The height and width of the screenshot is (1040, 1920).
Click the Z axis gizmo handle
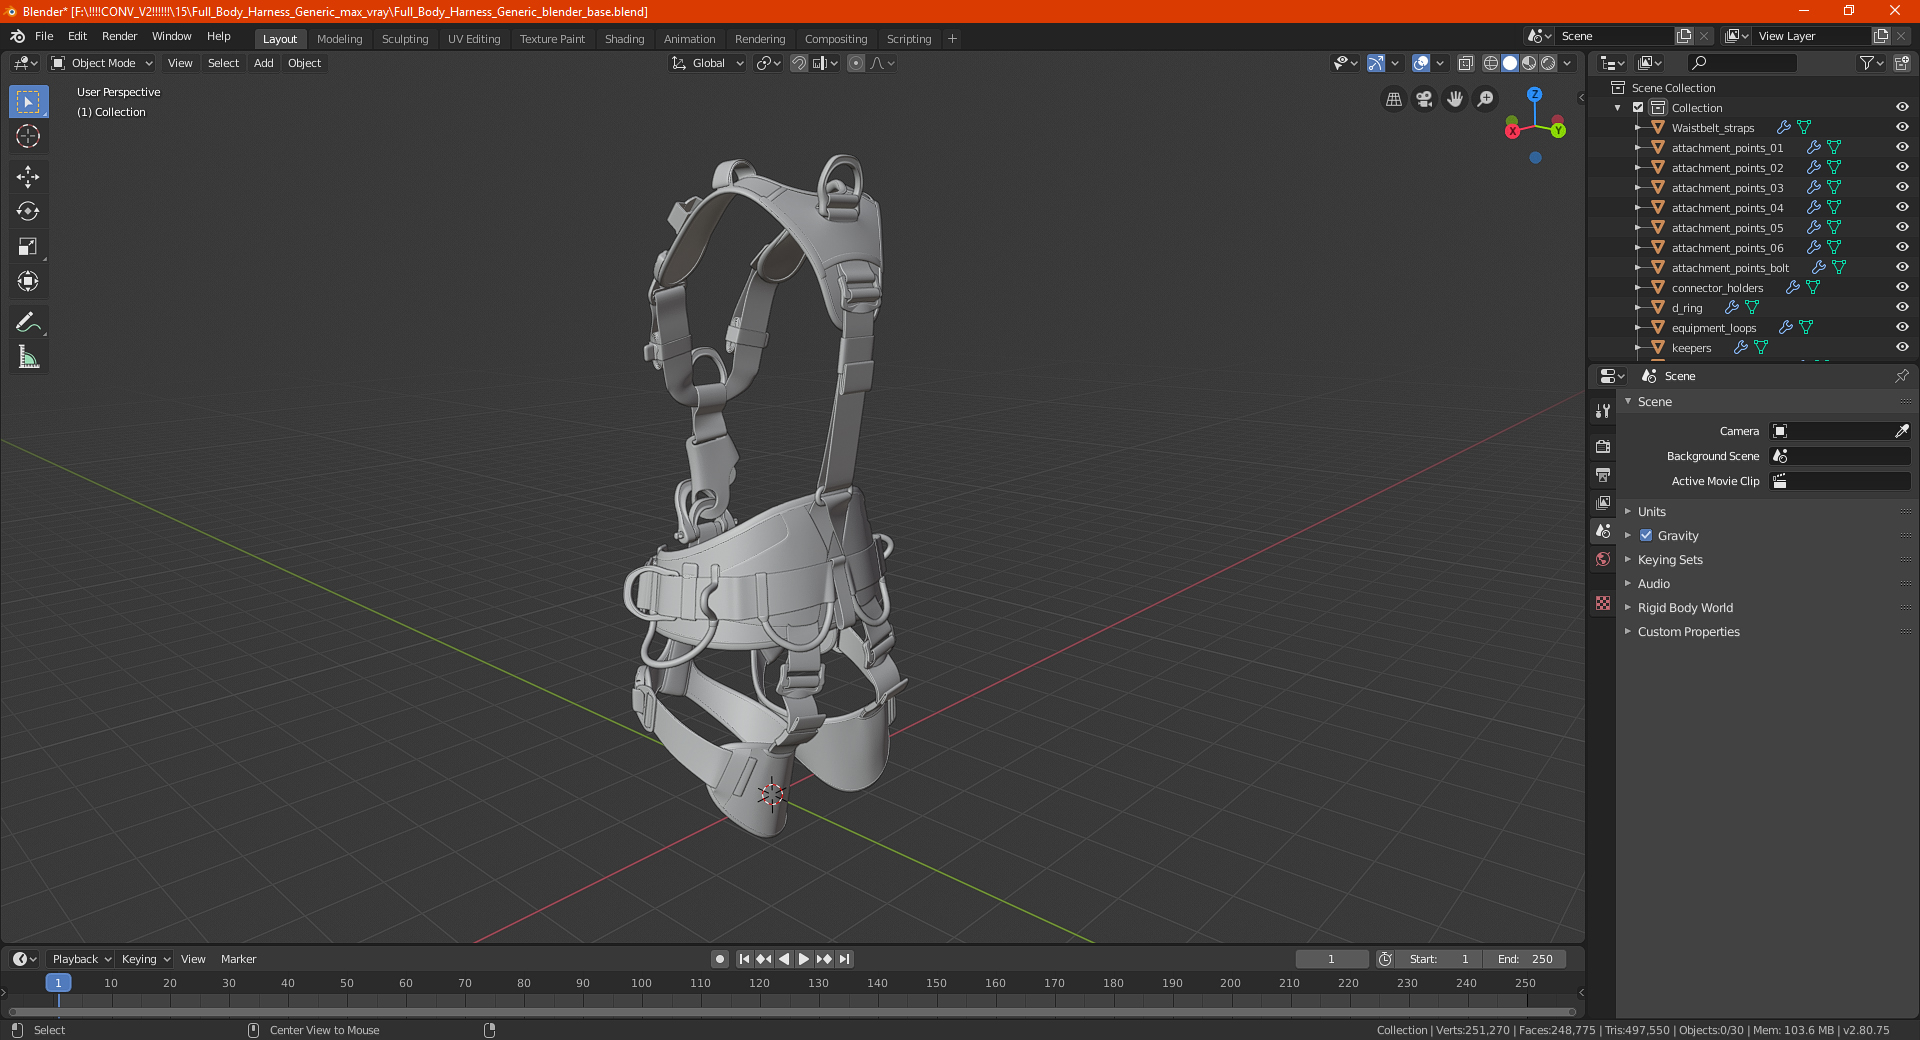1534,94
